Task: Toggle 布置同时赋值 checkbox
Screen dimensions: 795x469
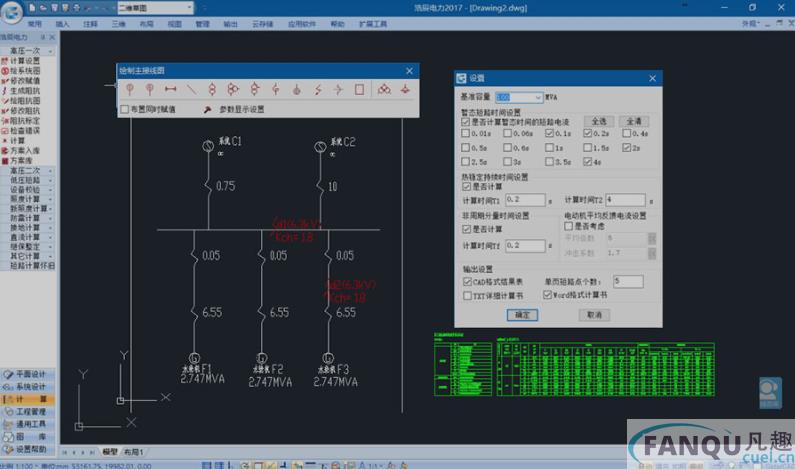Action: 125,110
